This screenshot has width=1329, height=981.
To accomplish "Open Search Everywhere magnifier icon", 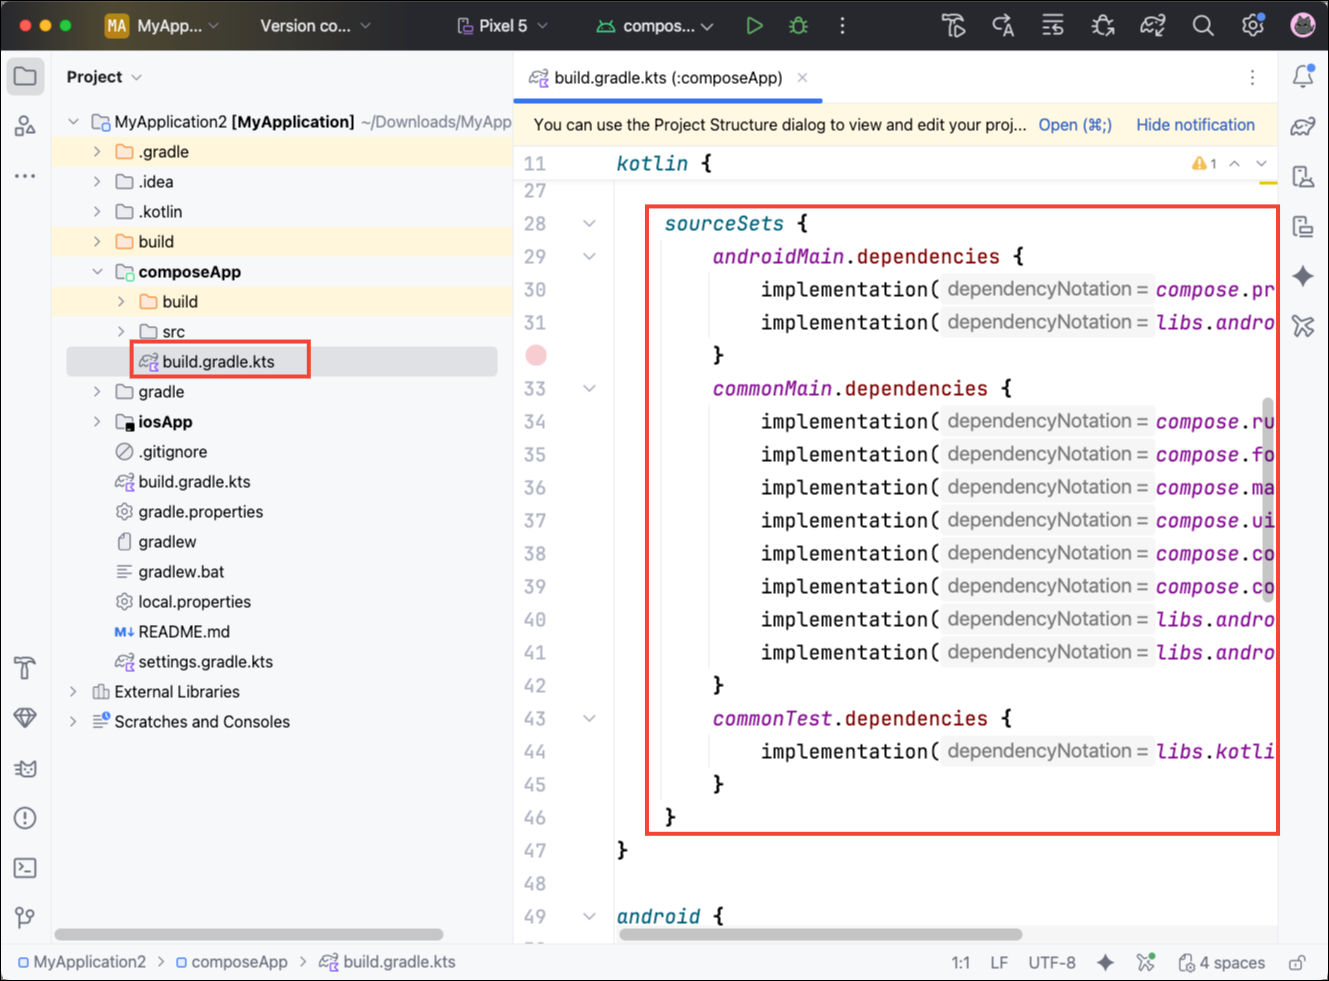I will [x=1203, y=26].
